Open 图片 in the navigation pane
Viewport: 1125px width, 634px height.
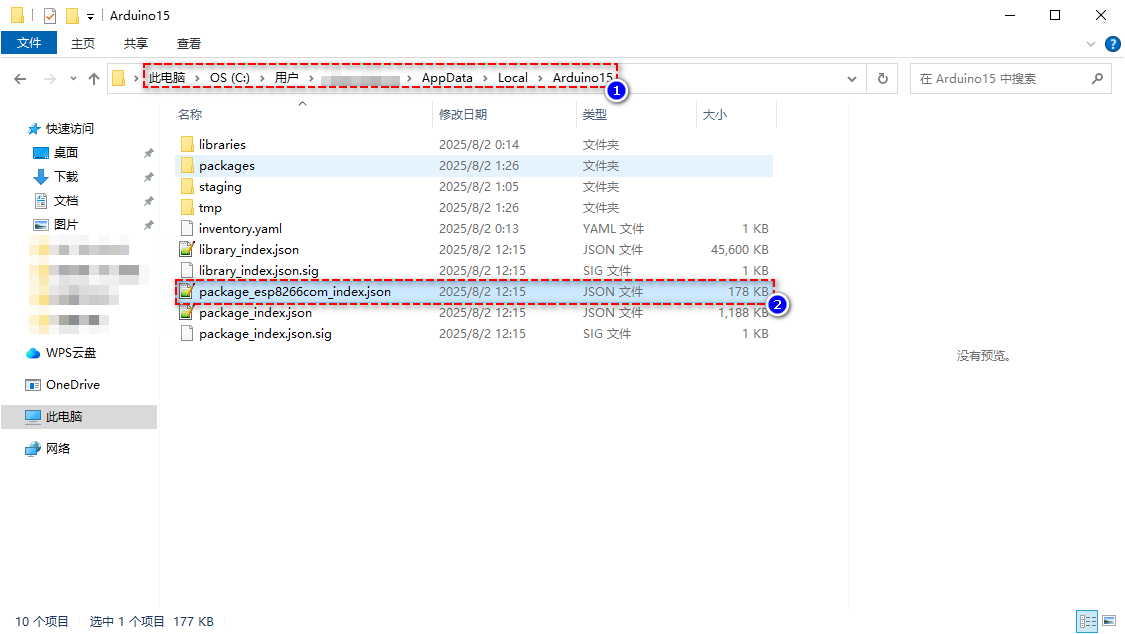[x=66, y=224]
